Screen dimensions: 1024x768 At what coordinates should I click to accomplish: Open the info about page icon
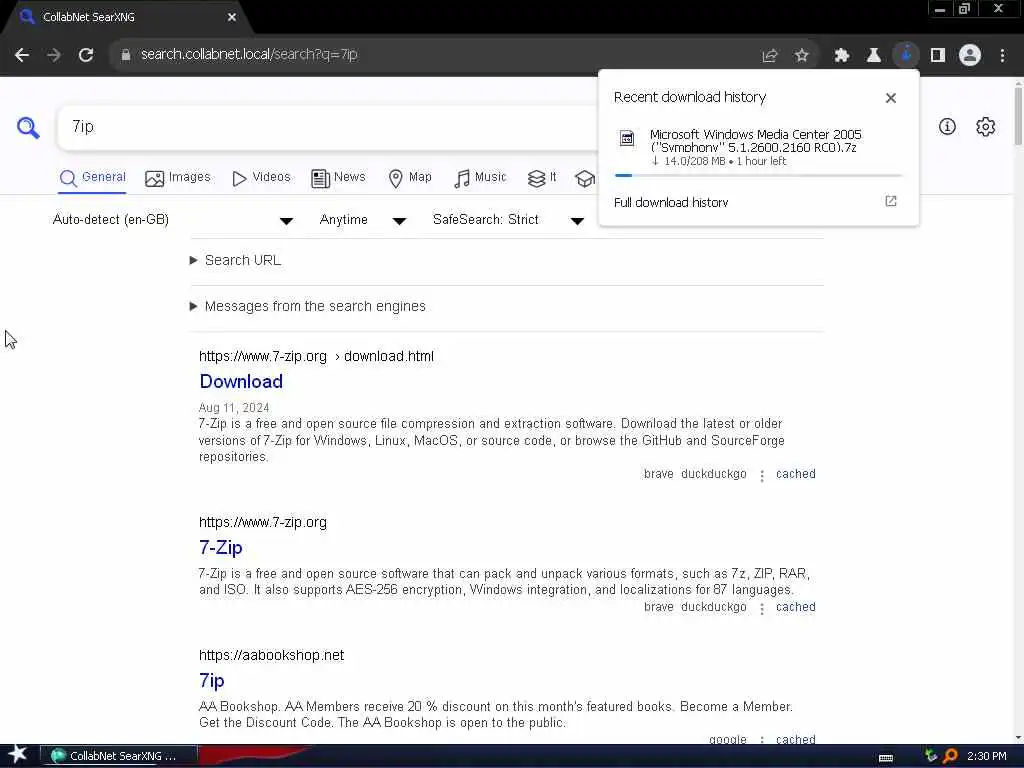(947, 126)
